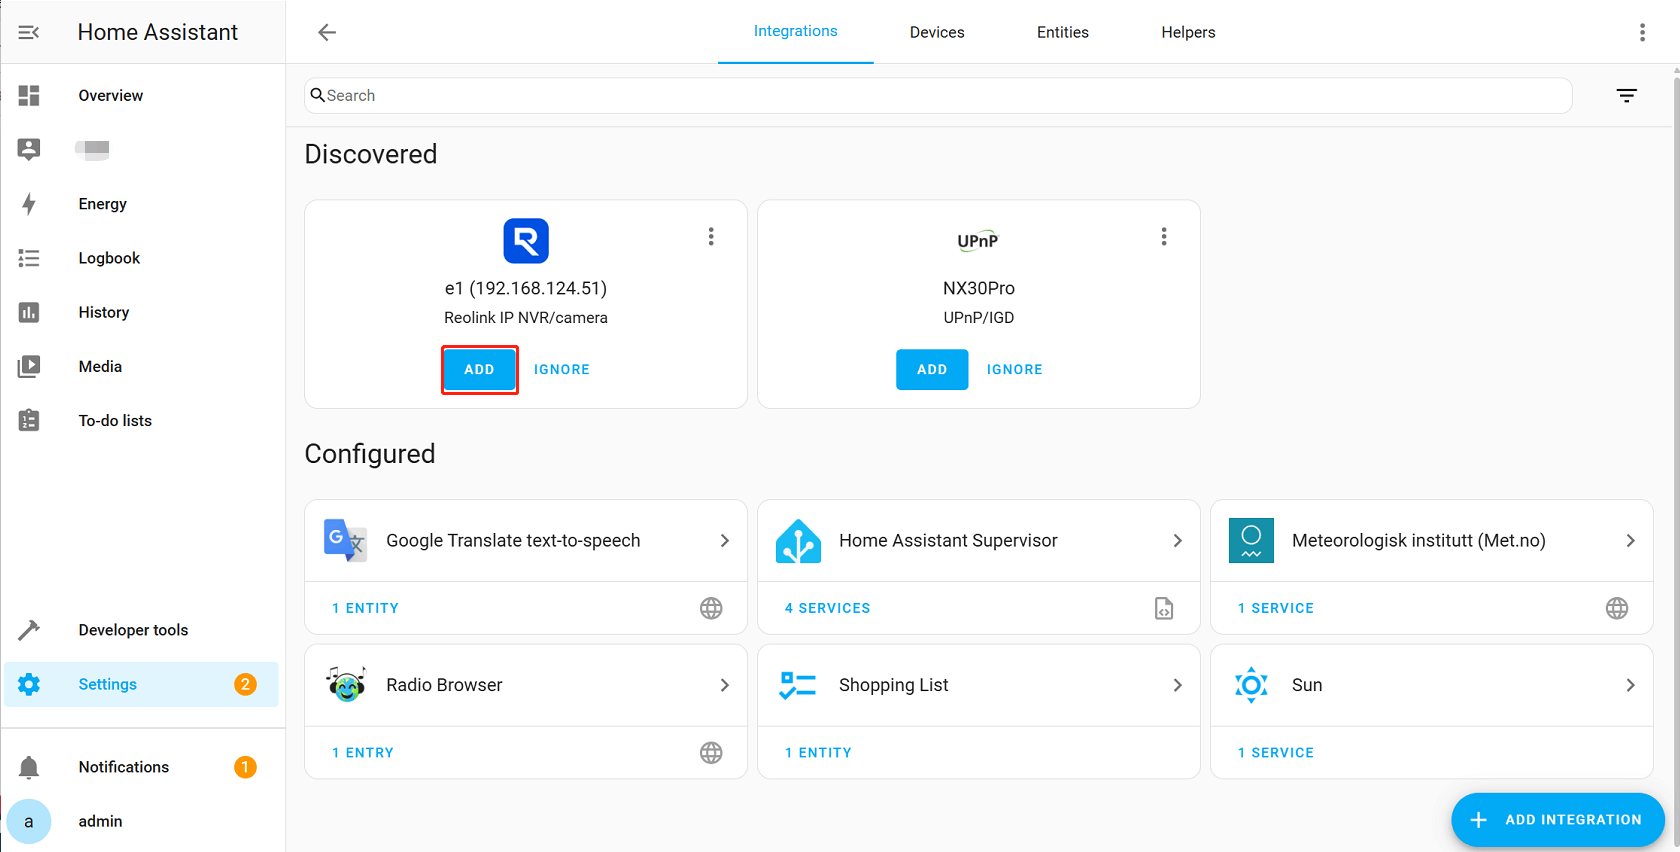Screen dimensions: 1680x852
Task: Open the integrations filter icon
Action: [1627, 95]
